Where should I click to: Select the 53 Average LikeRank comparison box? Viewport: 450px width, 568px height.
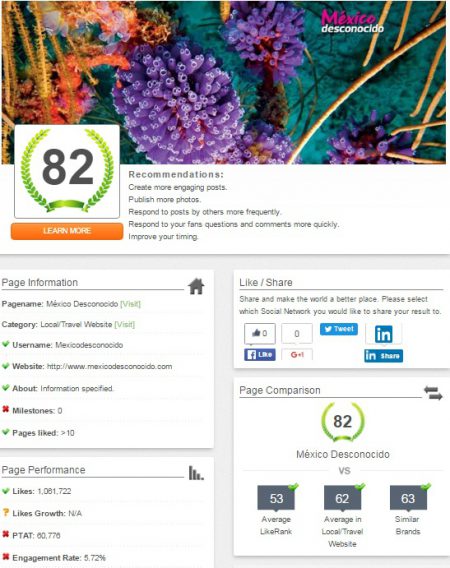coord(276,498)
